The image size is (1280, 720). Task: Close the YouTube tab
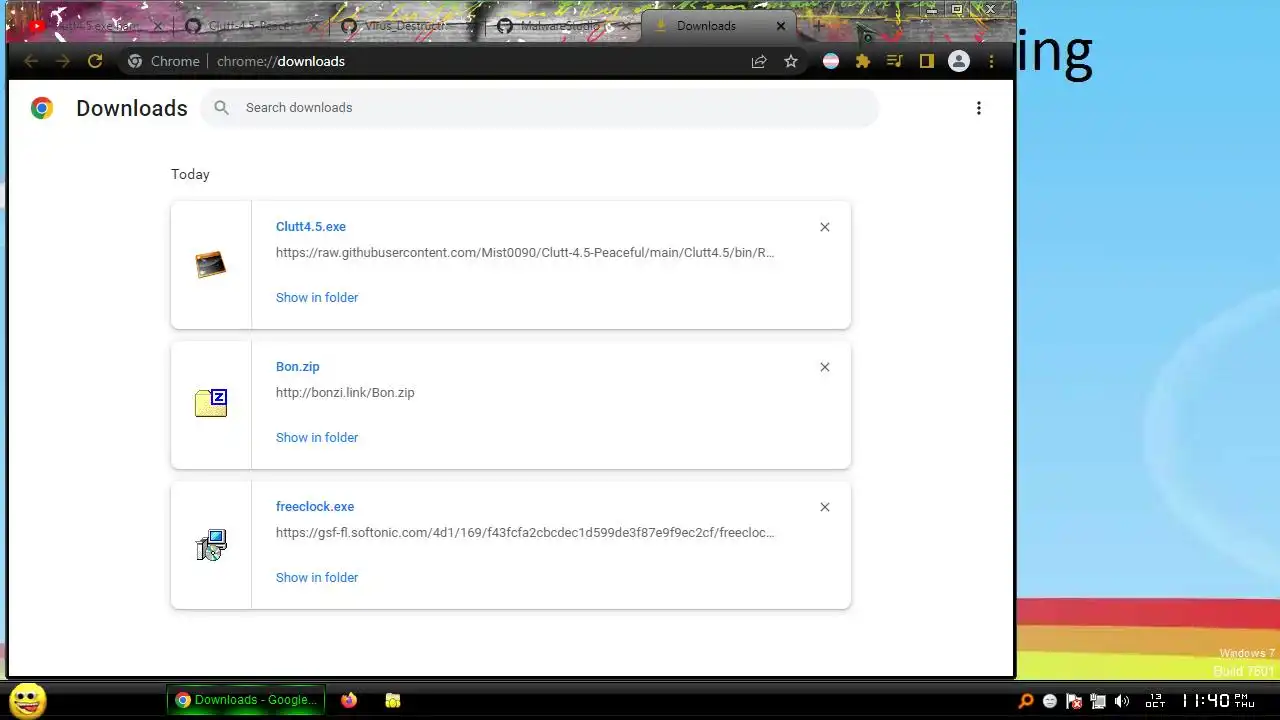tap(157, 26)
